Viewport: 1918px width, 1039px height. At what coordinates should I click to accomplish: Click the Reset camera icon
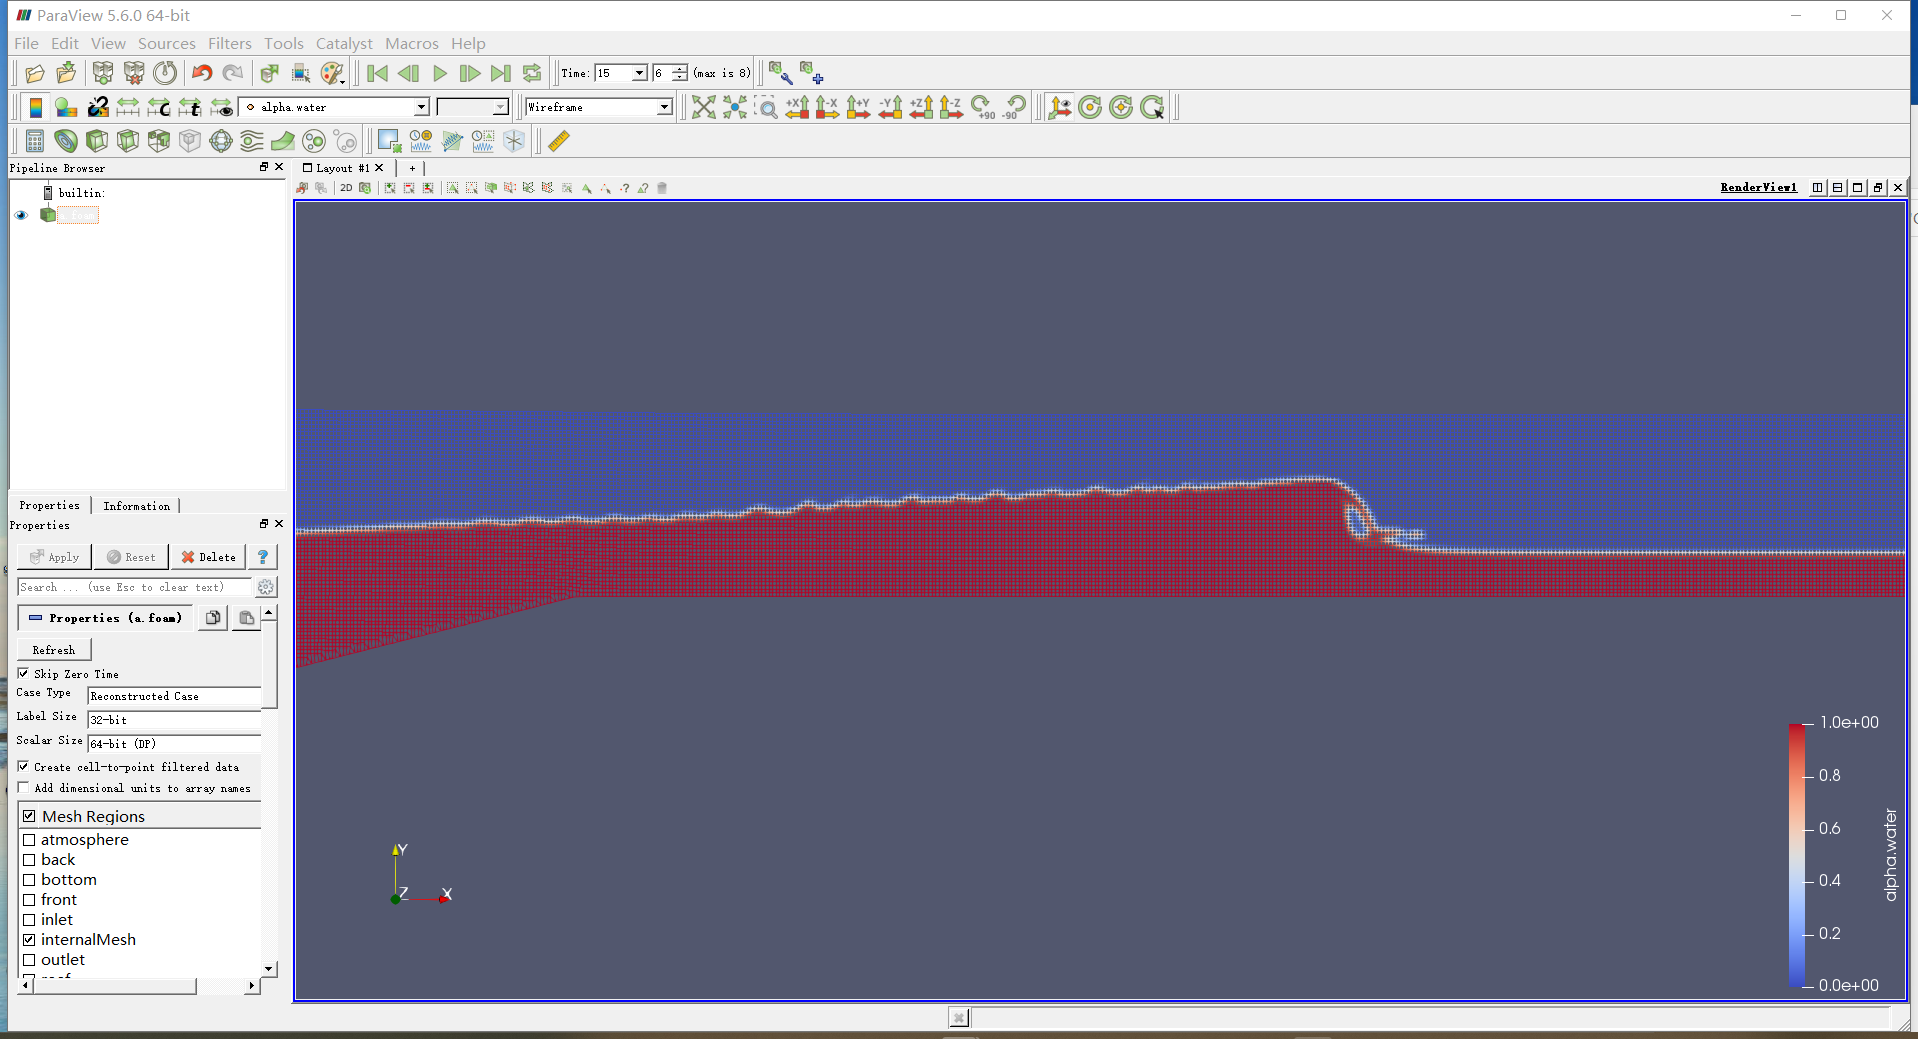[x=703, y=107]
